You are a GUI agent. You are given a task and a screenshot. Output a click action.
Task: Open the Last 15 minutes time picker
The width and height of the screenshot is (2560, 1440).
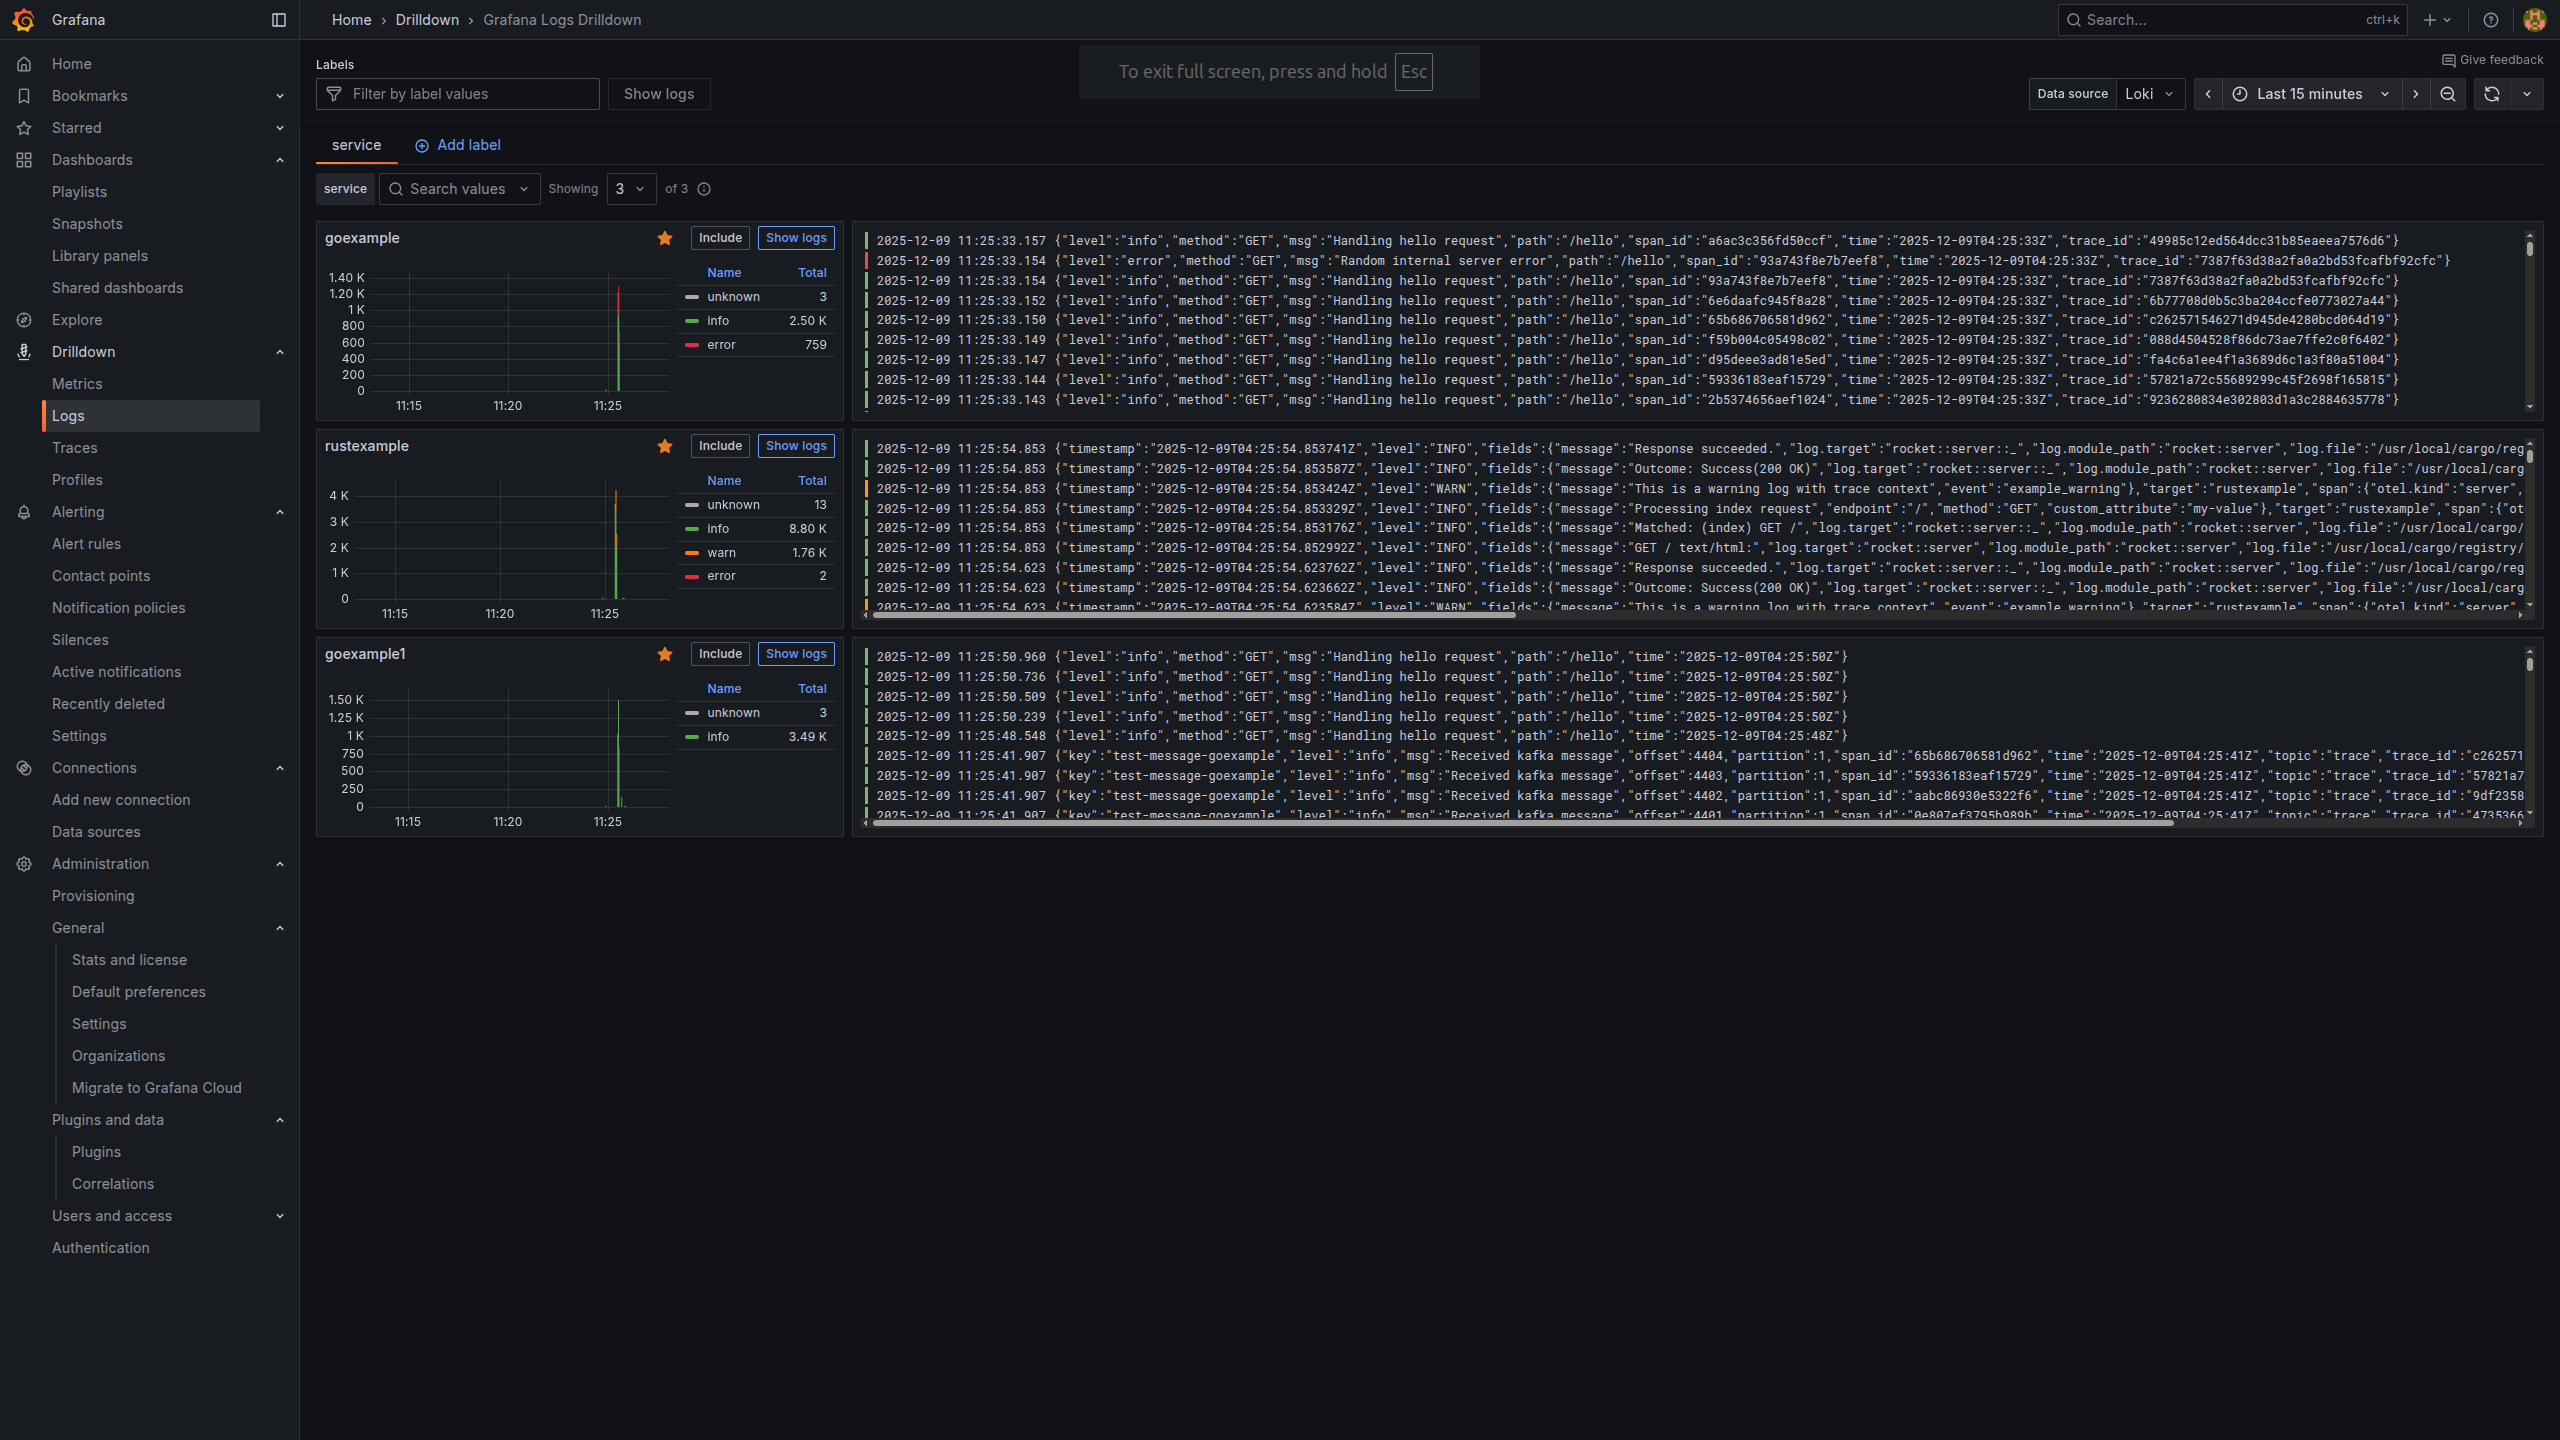click(2310, 94)
